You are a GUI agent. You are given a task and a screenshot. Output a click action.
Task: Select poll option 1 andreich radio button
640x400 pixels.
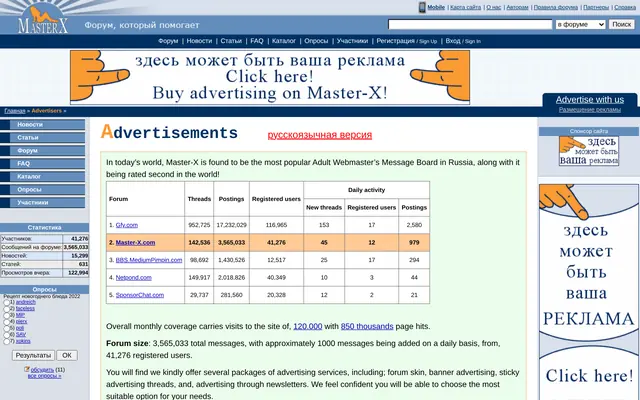[7, 302]
